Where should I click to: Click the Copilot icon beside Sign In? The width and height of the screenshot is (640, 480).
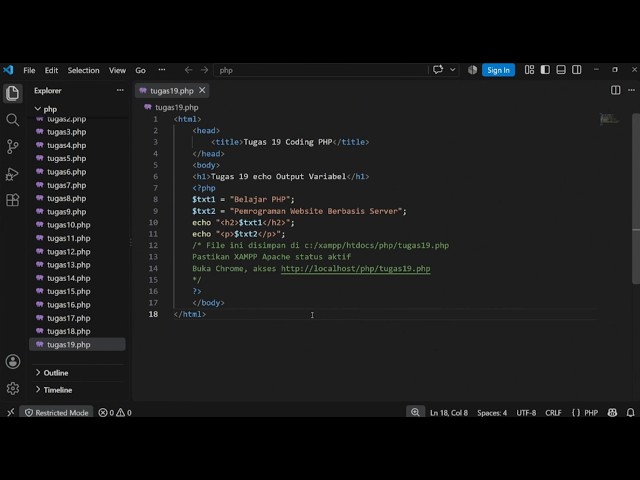[x=472, y=70]
